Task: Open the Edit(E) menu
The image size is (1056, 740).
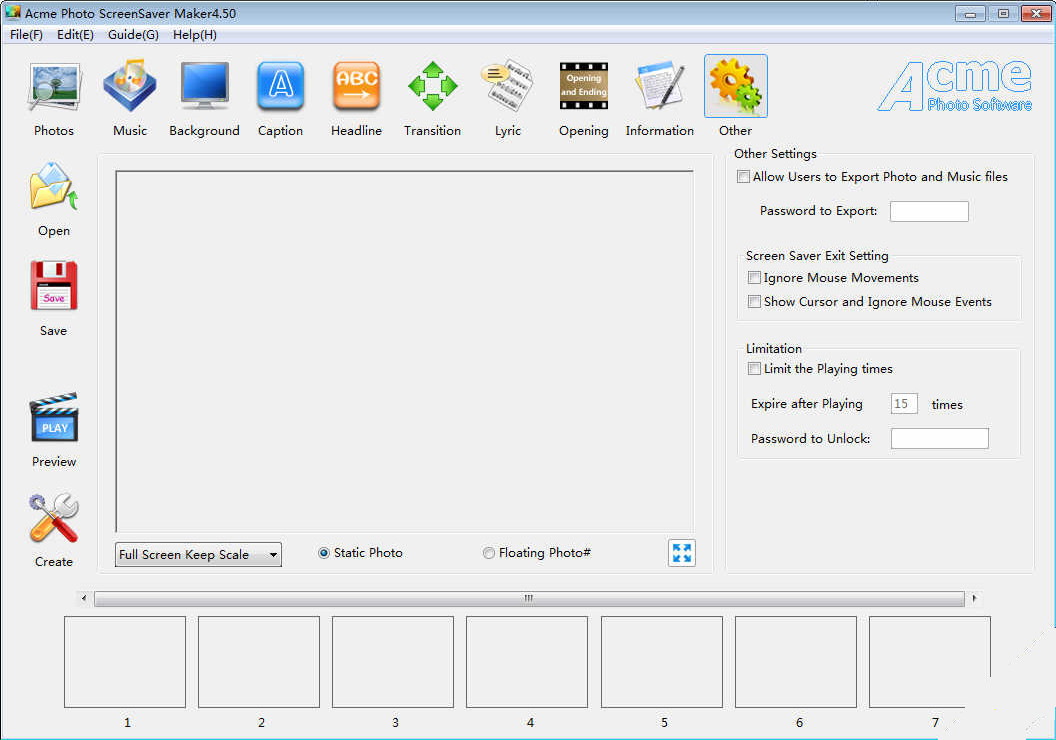Action: coord(75,34)
